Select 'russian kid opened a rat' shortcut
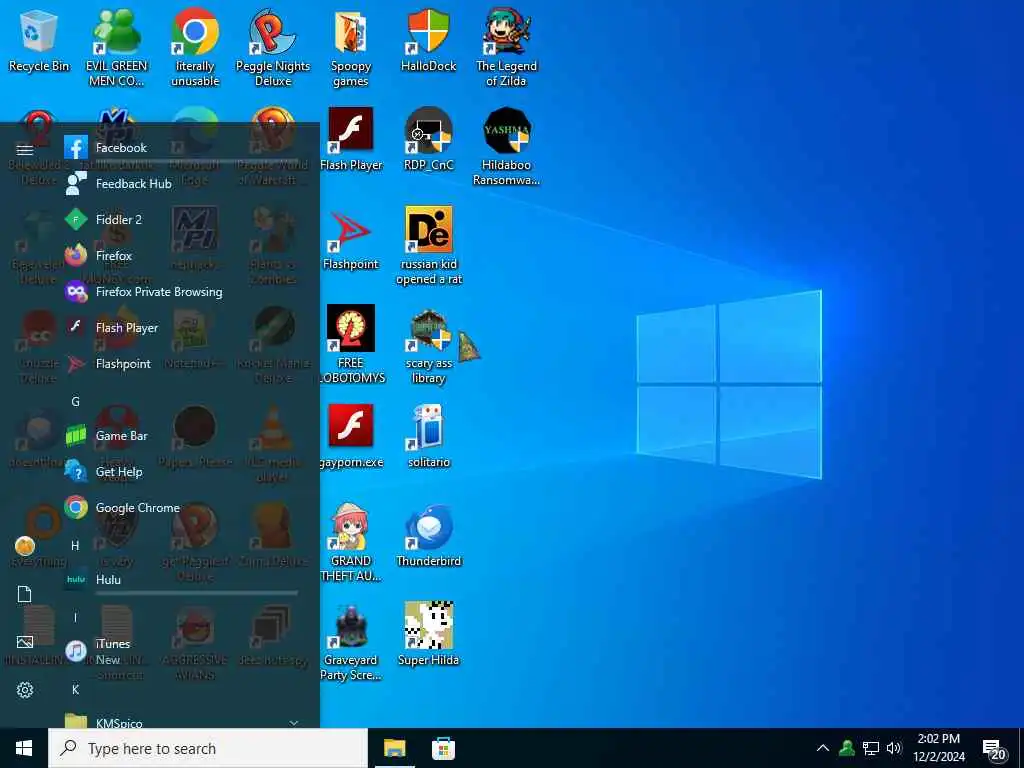 coord(428,246)
